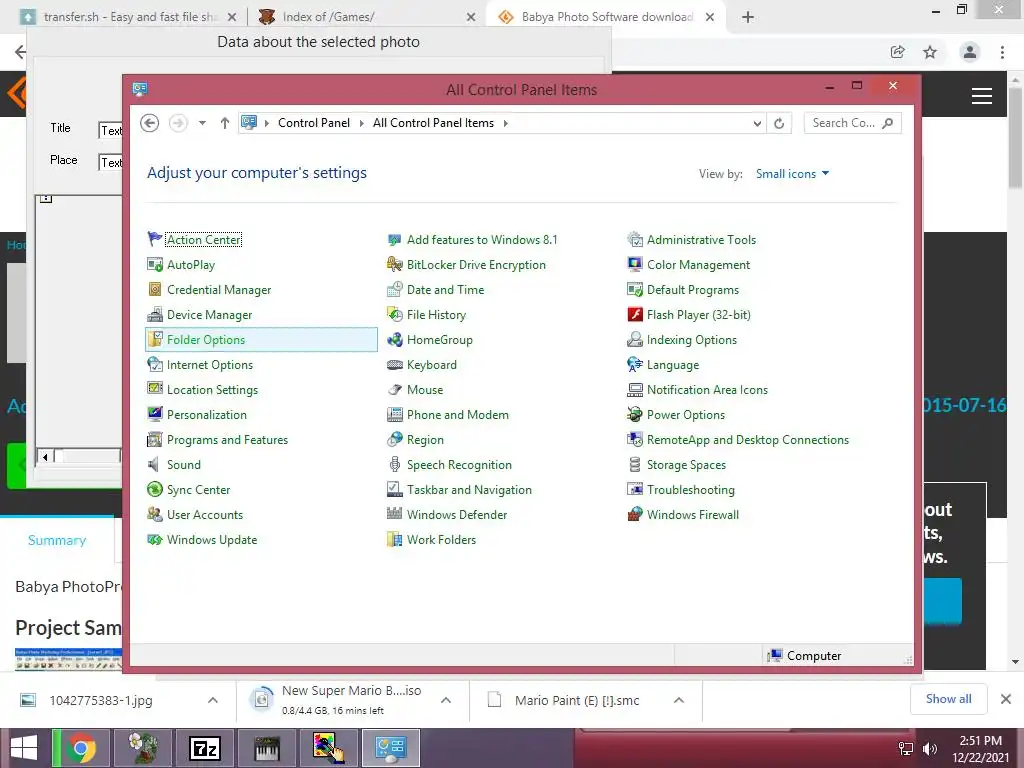Open Programs and Features icon
Screen dimensions: 1024x768
click(155, 440)
